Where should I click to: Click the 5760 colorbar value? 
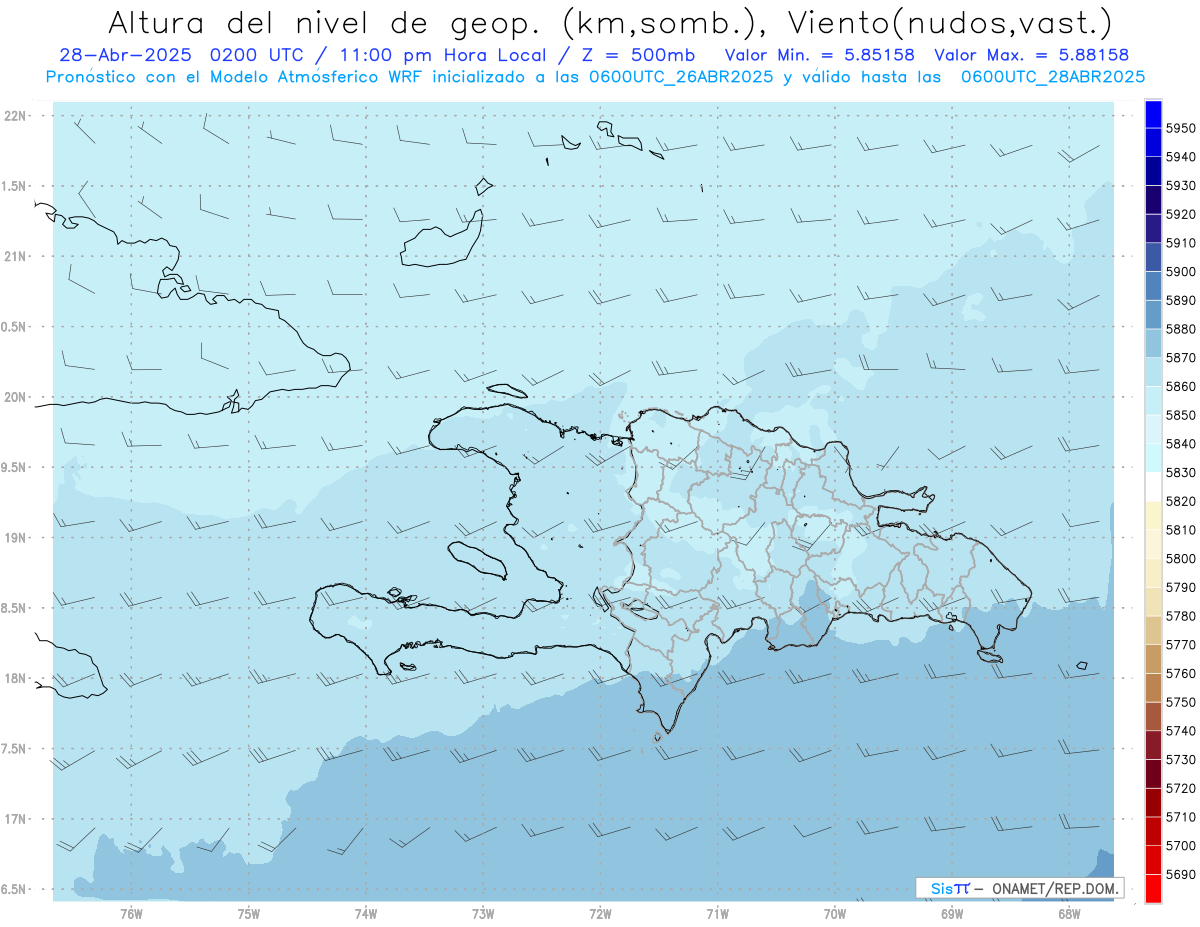[1181, 673]
